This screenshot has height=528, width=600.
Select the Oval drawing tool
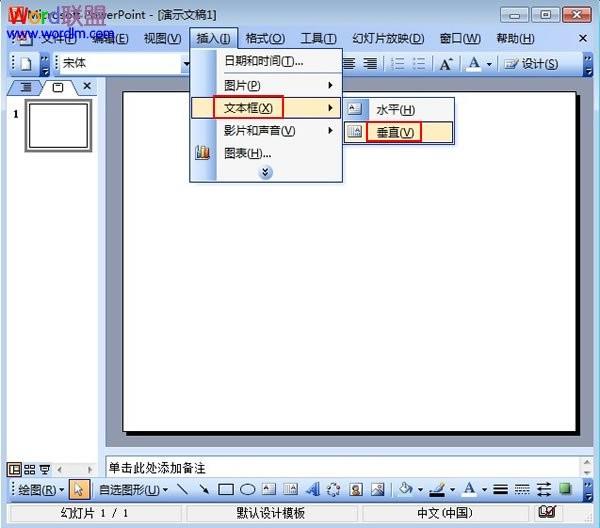click(x=248, y=489)
